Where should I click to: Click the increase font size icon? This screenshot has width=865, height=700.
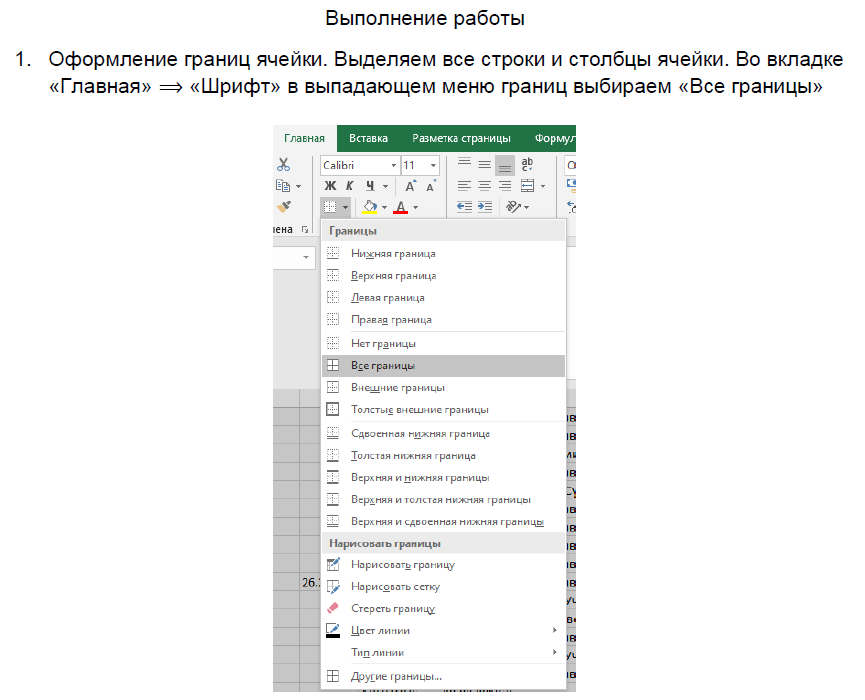(x=410, y=186)
